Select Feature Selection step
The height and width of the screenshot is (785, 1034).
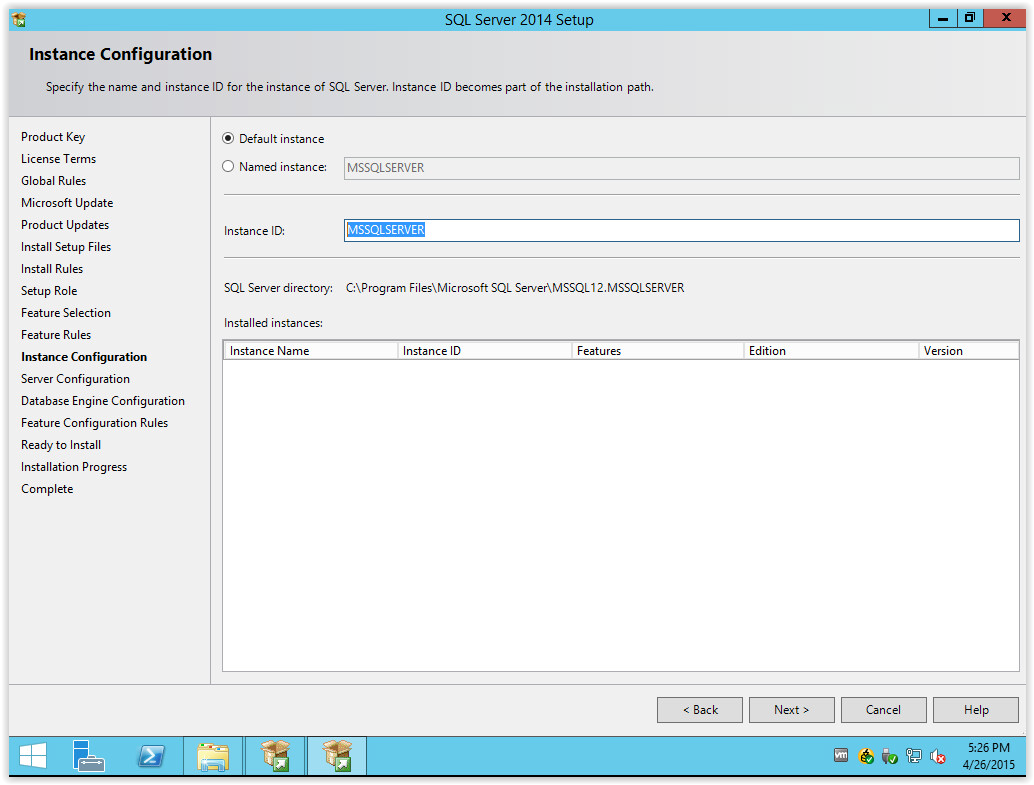coord(65,313)
